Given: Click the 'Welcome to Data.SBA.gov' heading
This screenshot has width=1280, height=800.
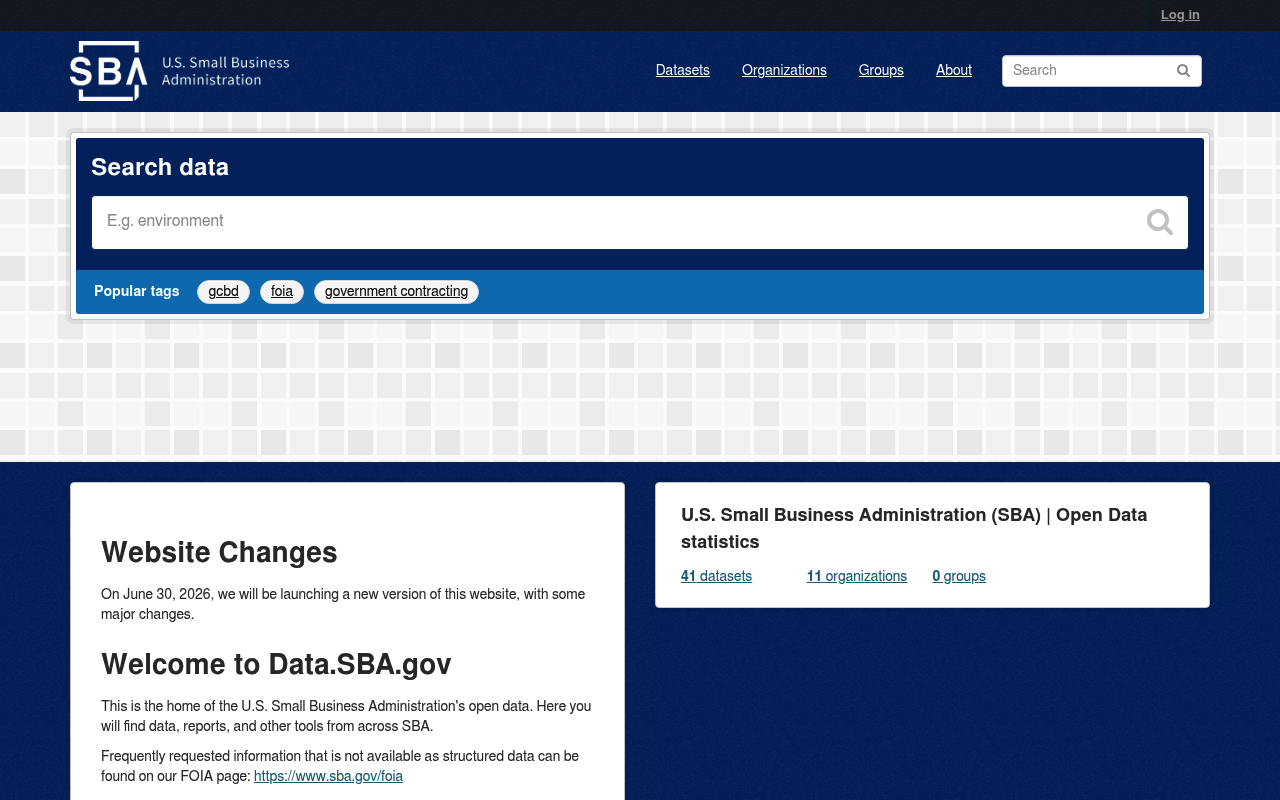Looking at the screenshot, I should (276, 664).
